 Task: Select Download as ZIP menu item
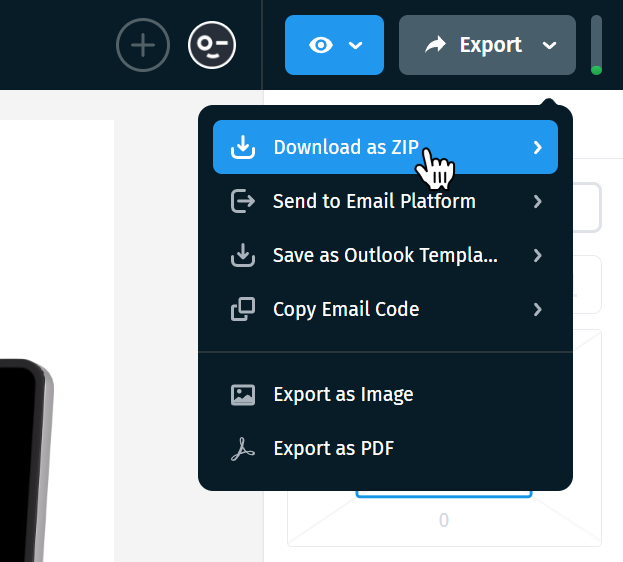coord(385,147)
